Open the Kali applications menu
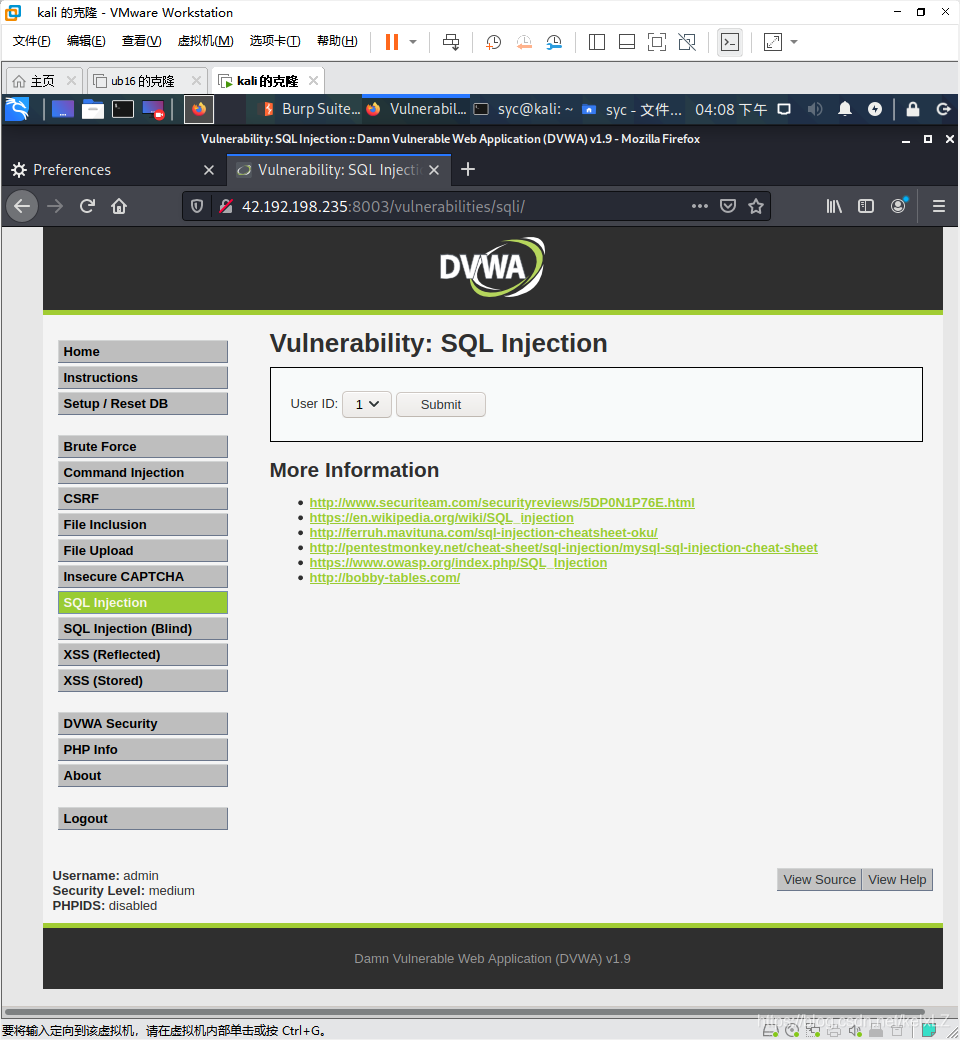The width and height of the screenshot is (960, 1040). pyautogui.click(x=17, y=109)
